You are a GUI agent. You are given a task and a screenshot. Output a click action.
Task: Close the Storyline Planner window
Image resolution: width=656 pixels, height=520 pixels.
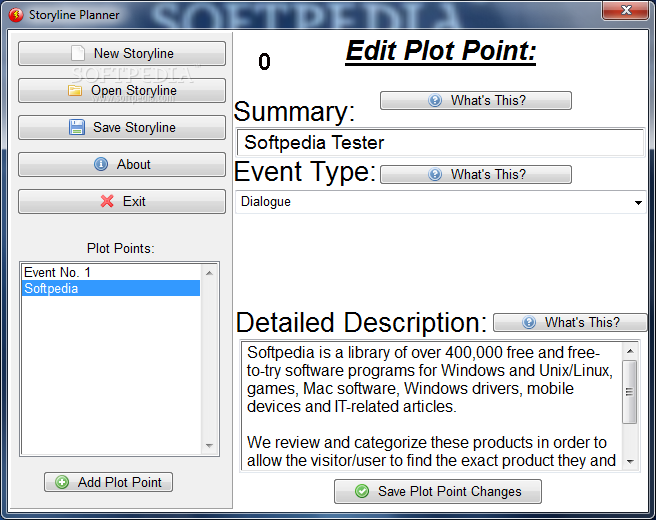pos(625,10)
